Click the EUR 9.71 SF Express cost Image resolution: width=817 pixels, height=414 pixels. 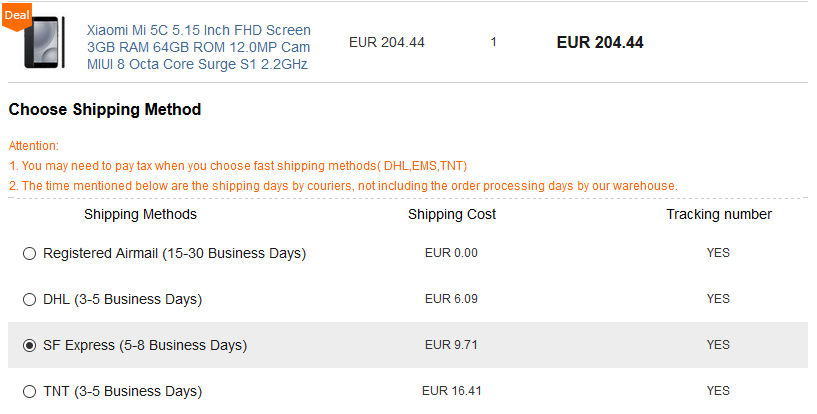[x=451, y=345]
